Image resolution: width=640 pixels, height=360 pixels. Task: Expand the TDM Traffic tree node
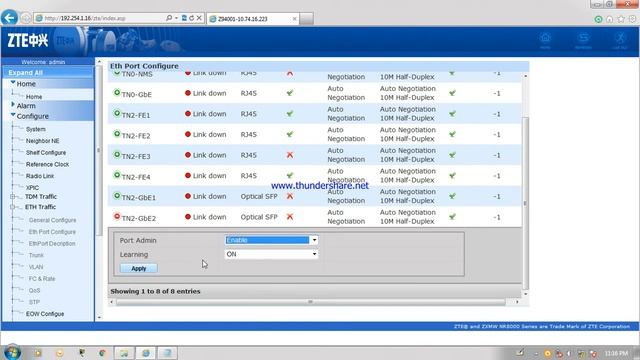click(x=13, y=197)
